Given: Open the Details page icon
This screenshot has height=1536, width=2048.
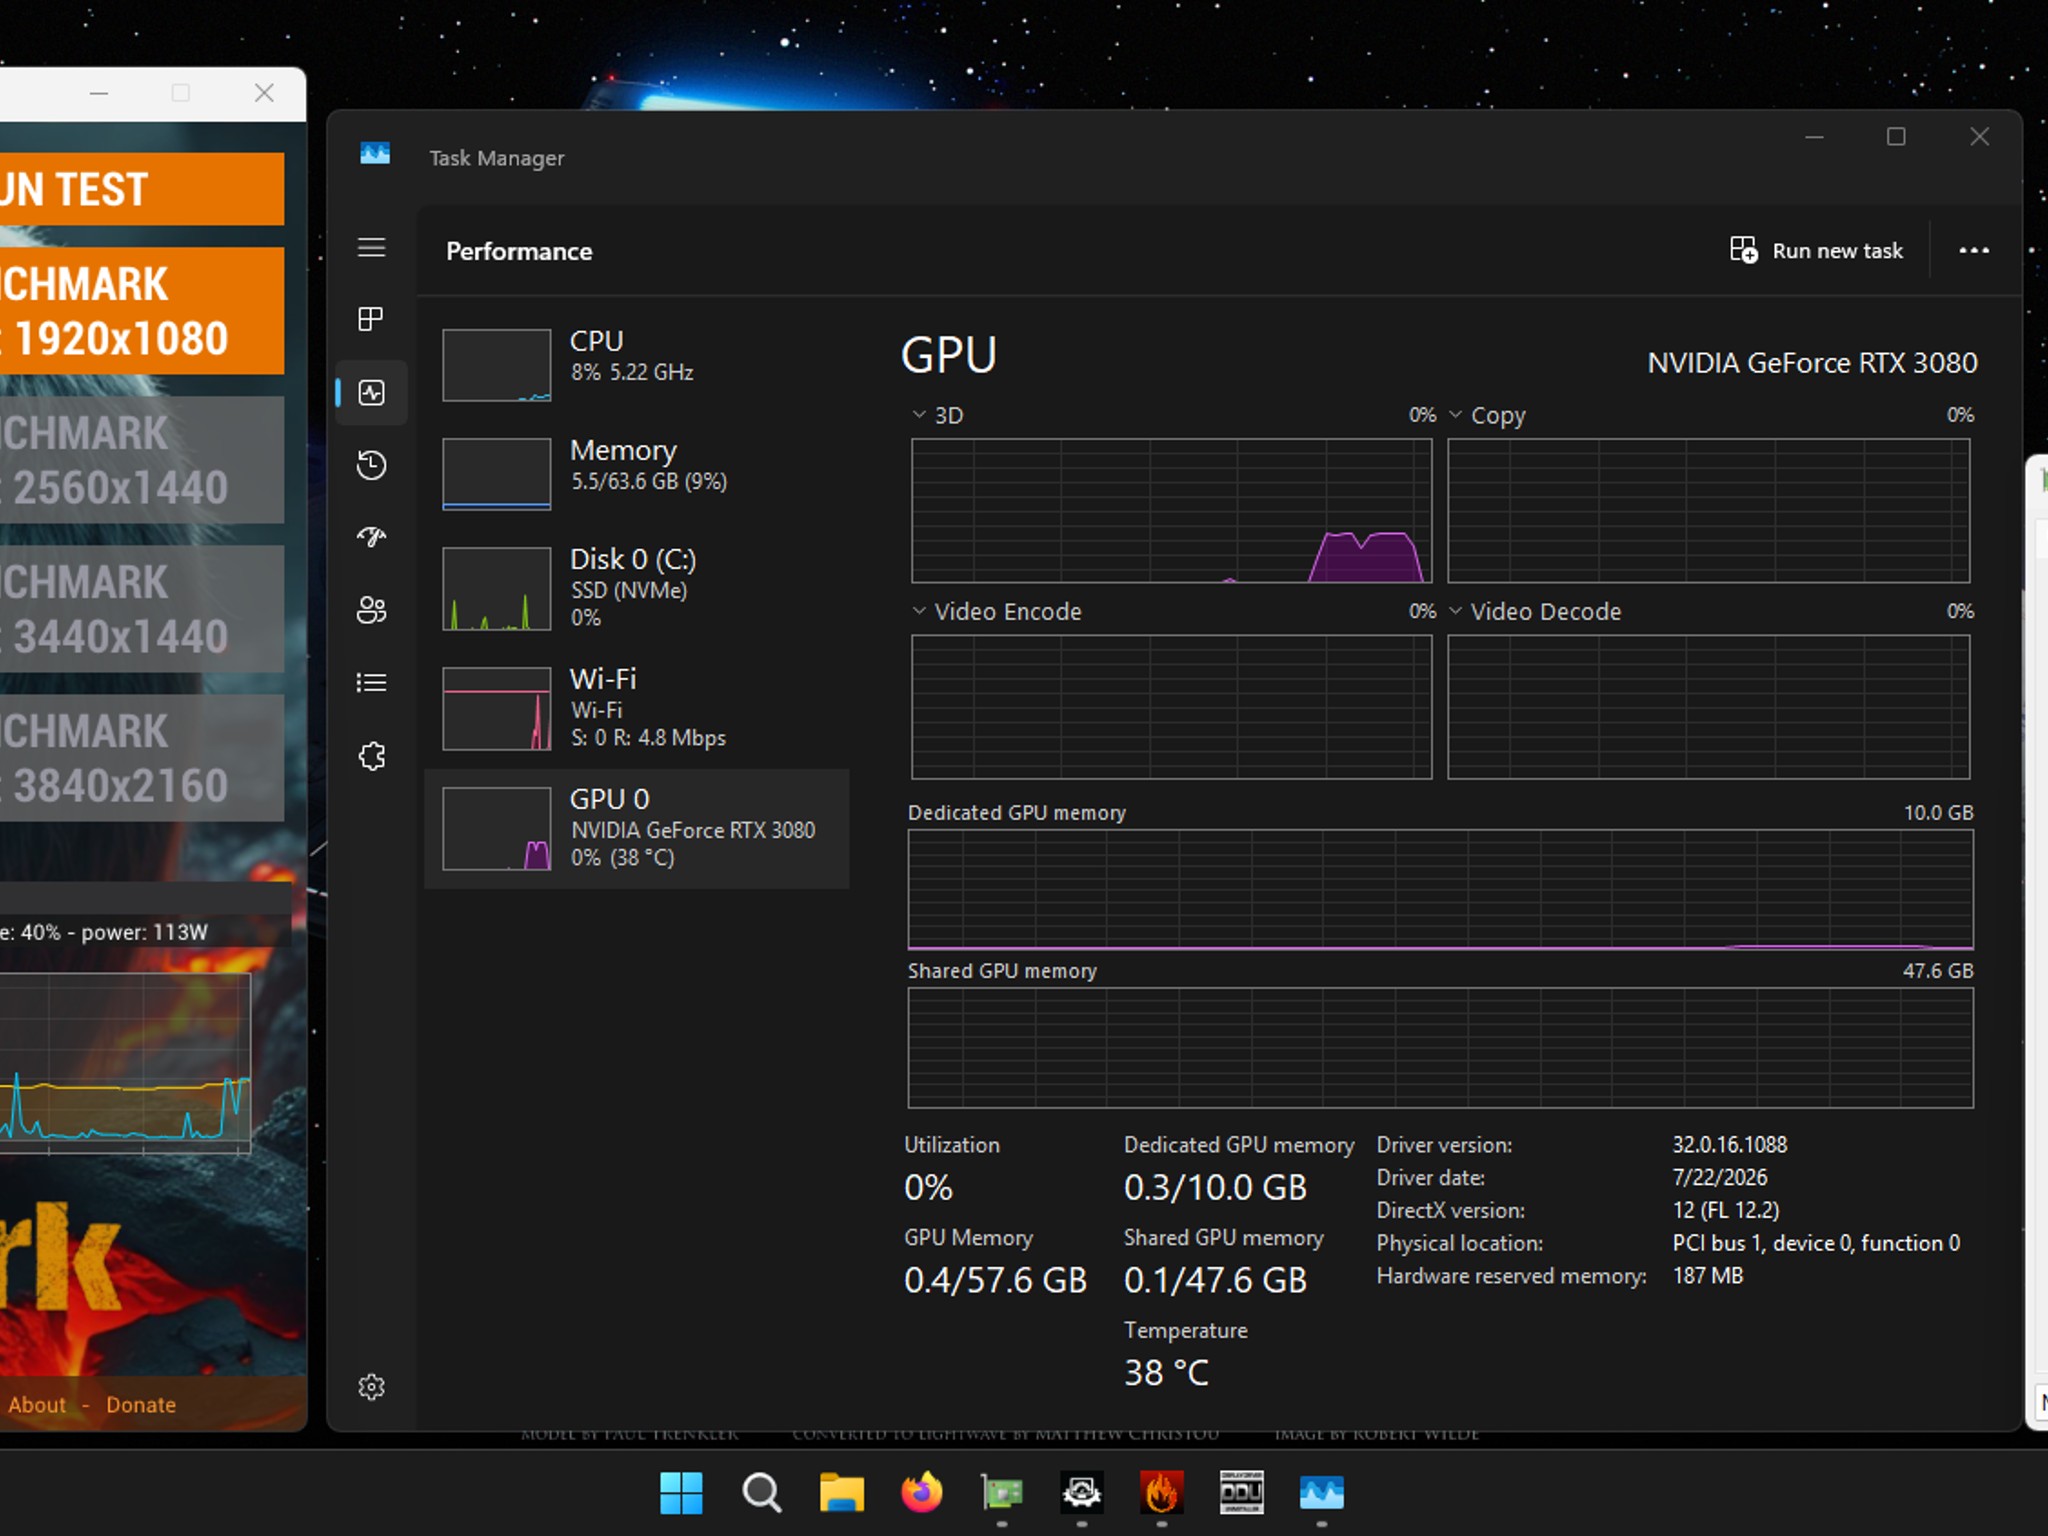Looking at the screenshot, I should tap(371, 683).
